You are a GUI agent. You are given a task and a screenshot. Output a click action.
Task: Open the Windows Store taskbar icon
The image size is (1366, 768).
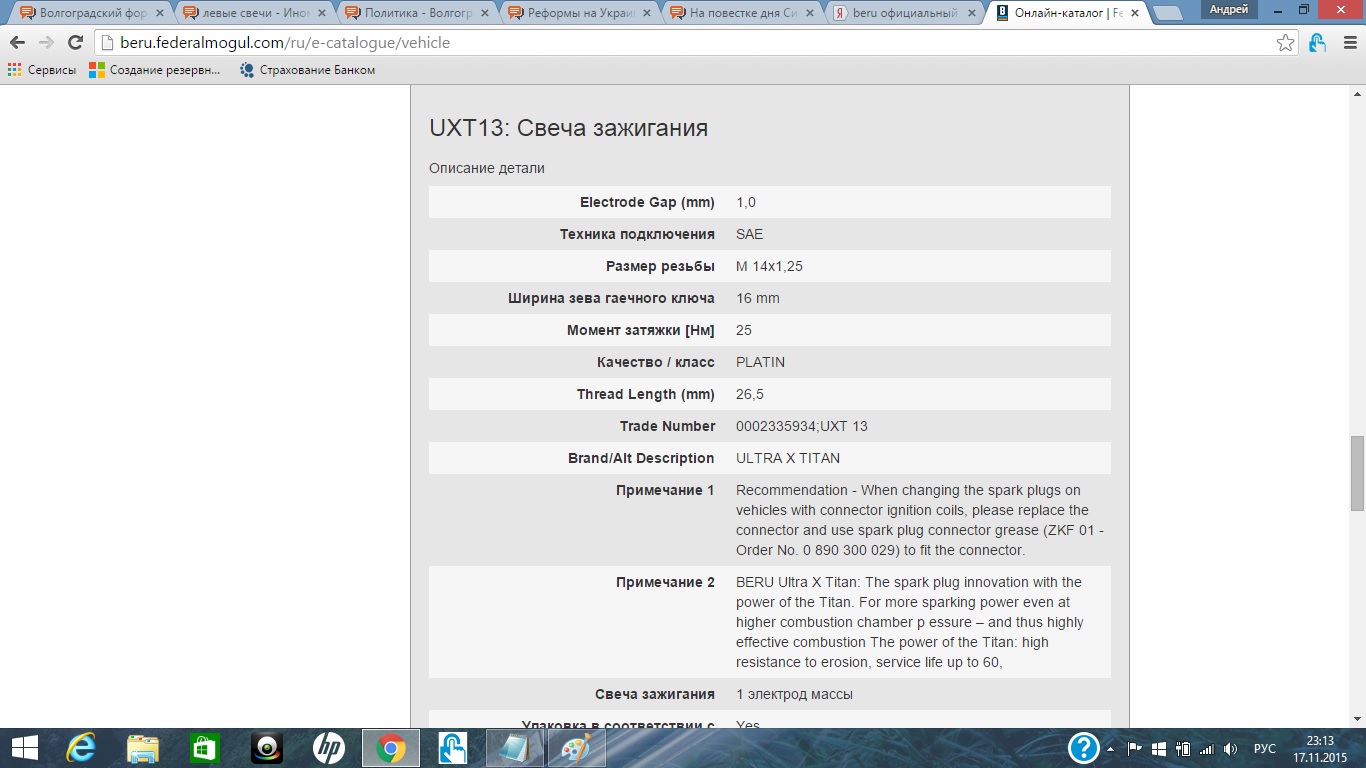point(204,748)
